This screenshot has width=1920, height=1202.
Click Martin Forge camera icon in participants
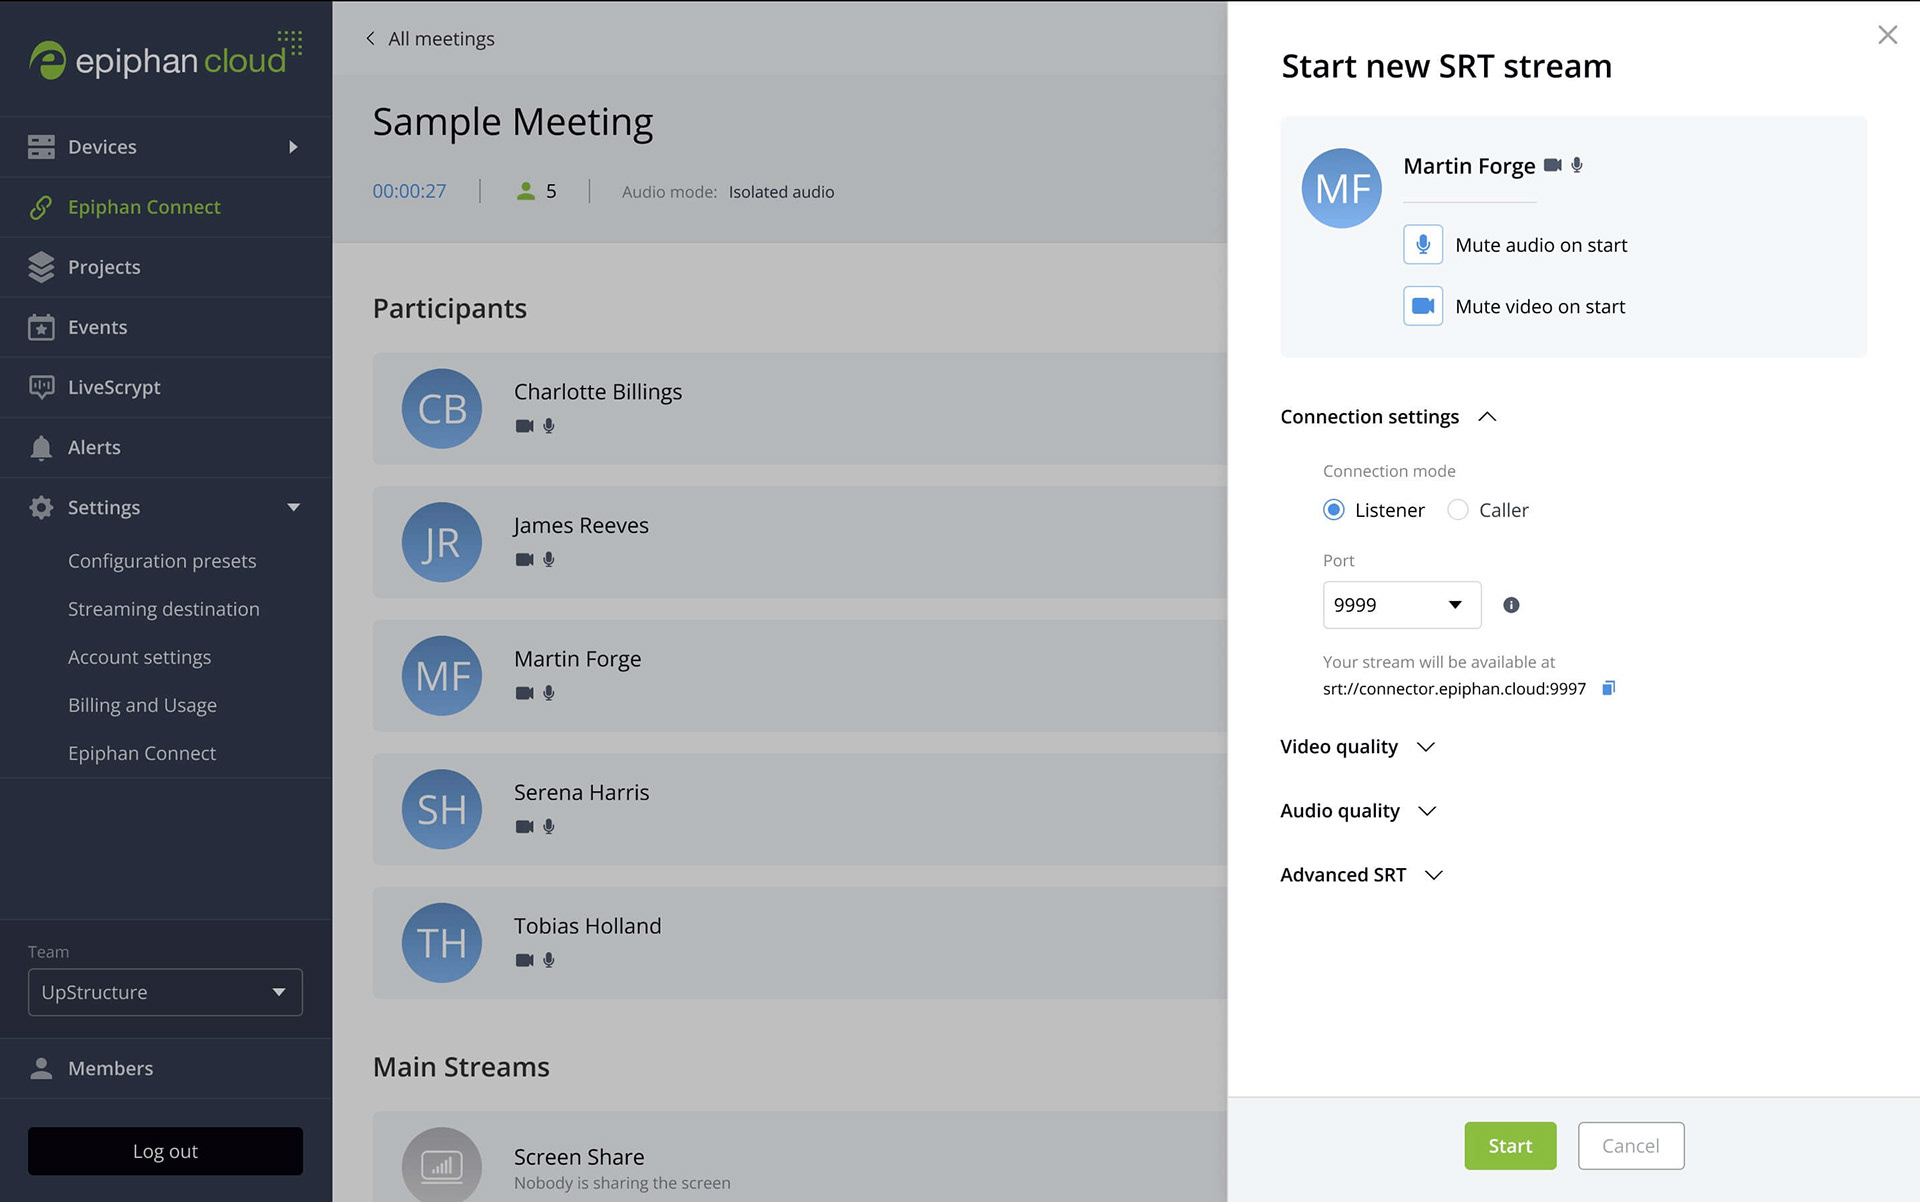pos(524,693)
